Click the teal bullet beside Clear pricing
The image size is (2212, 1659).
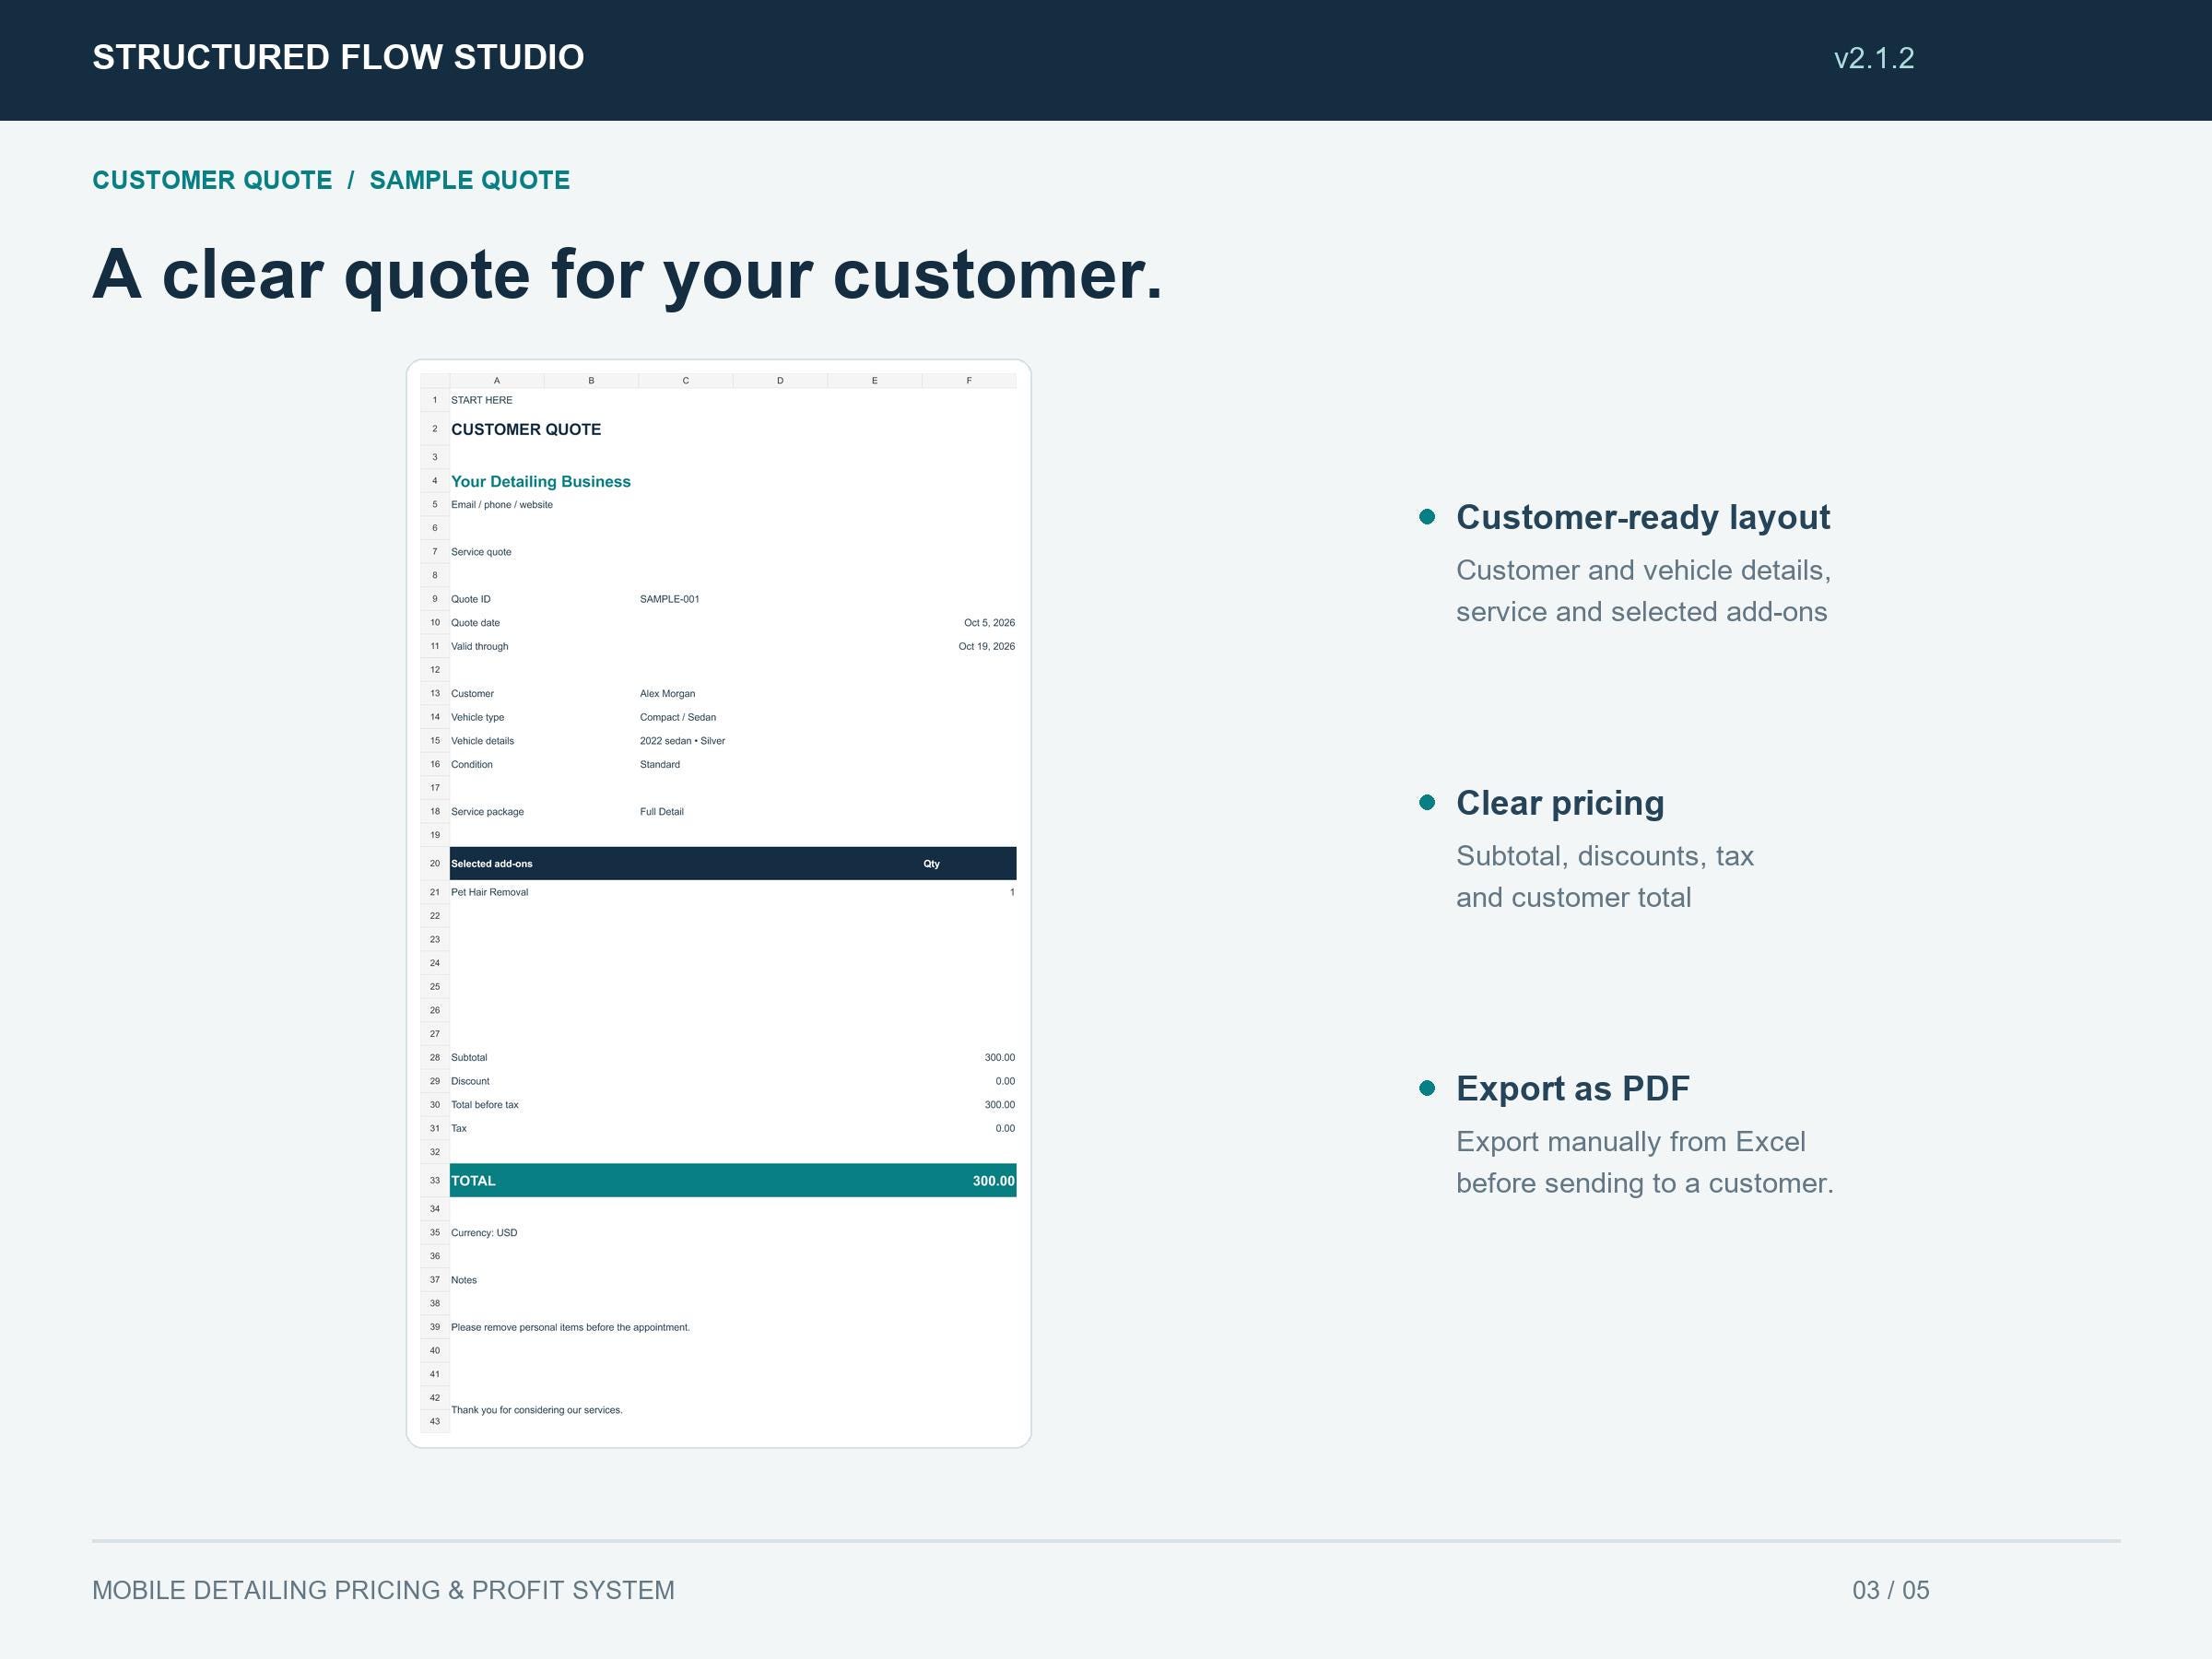pos(1427,803)
